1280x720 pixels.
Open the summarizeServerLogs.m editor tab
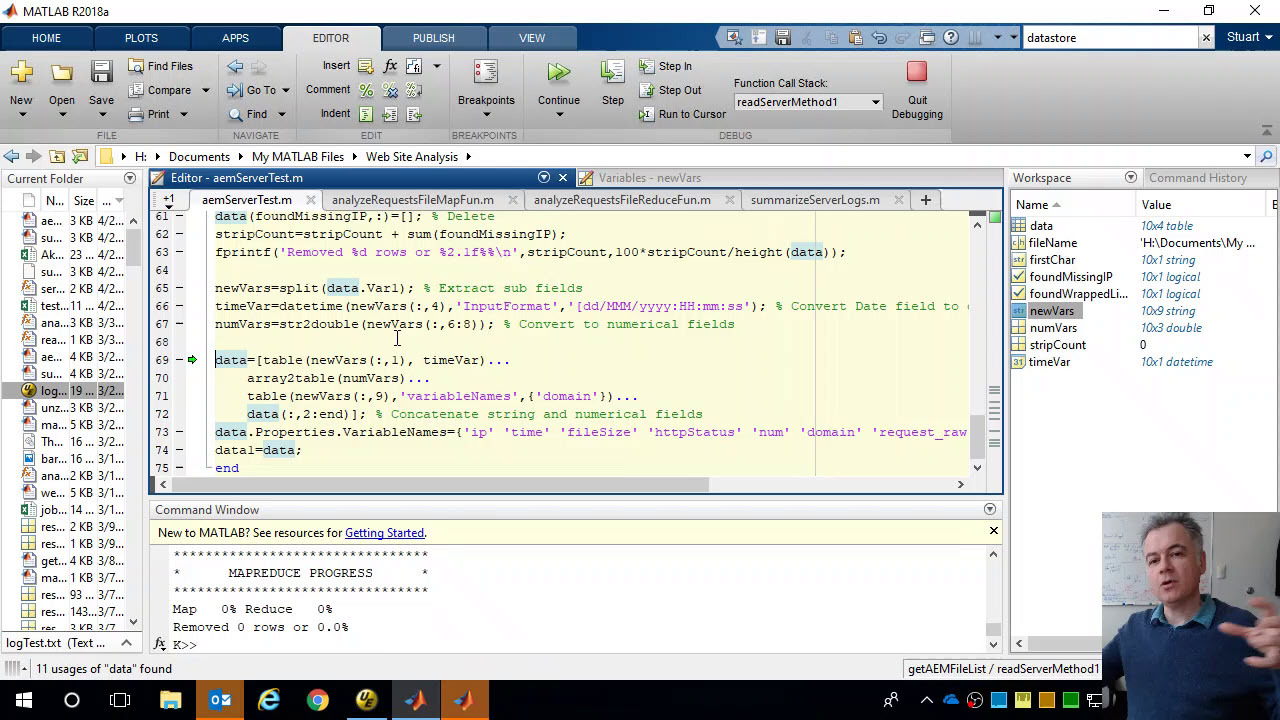click(x=814, y=200)
